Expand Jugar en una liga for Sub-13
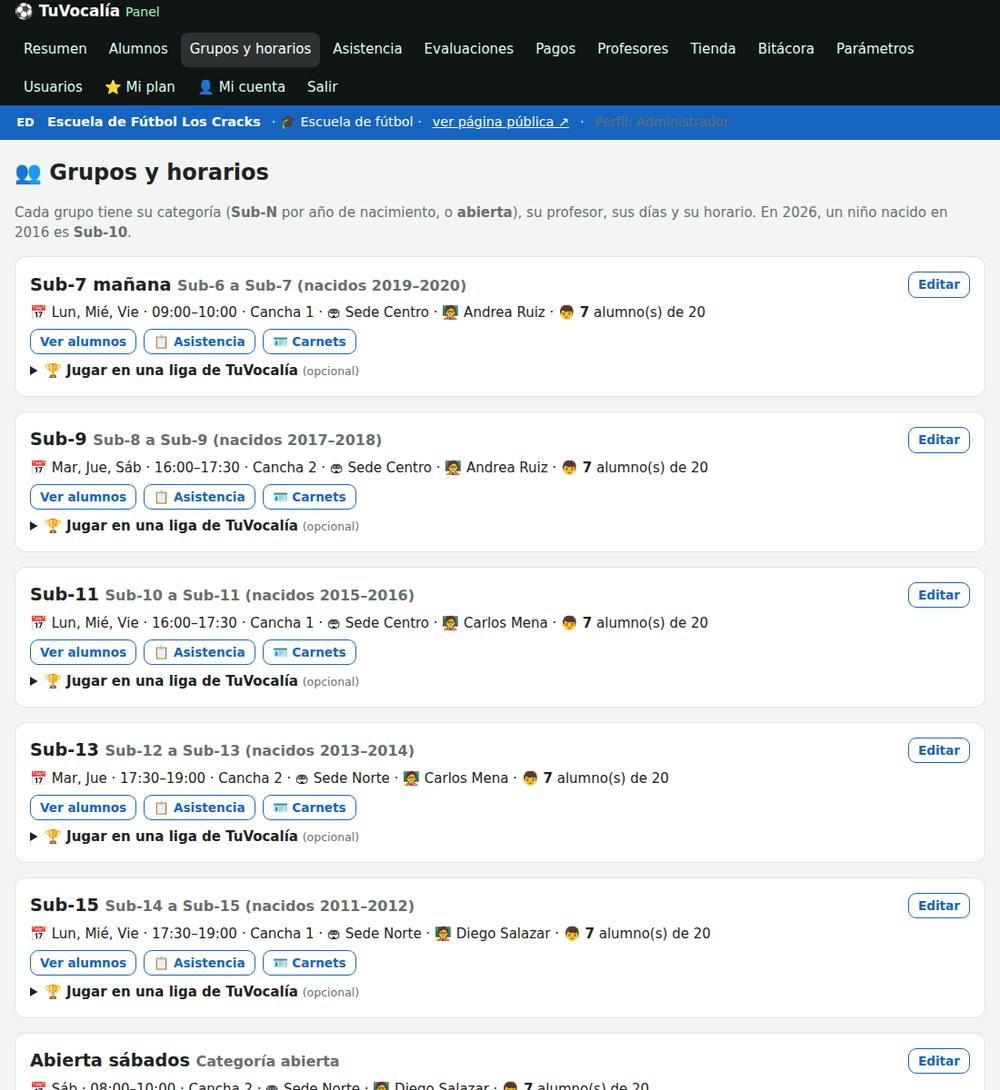The image size is (1000, 1090). [195, 836]
